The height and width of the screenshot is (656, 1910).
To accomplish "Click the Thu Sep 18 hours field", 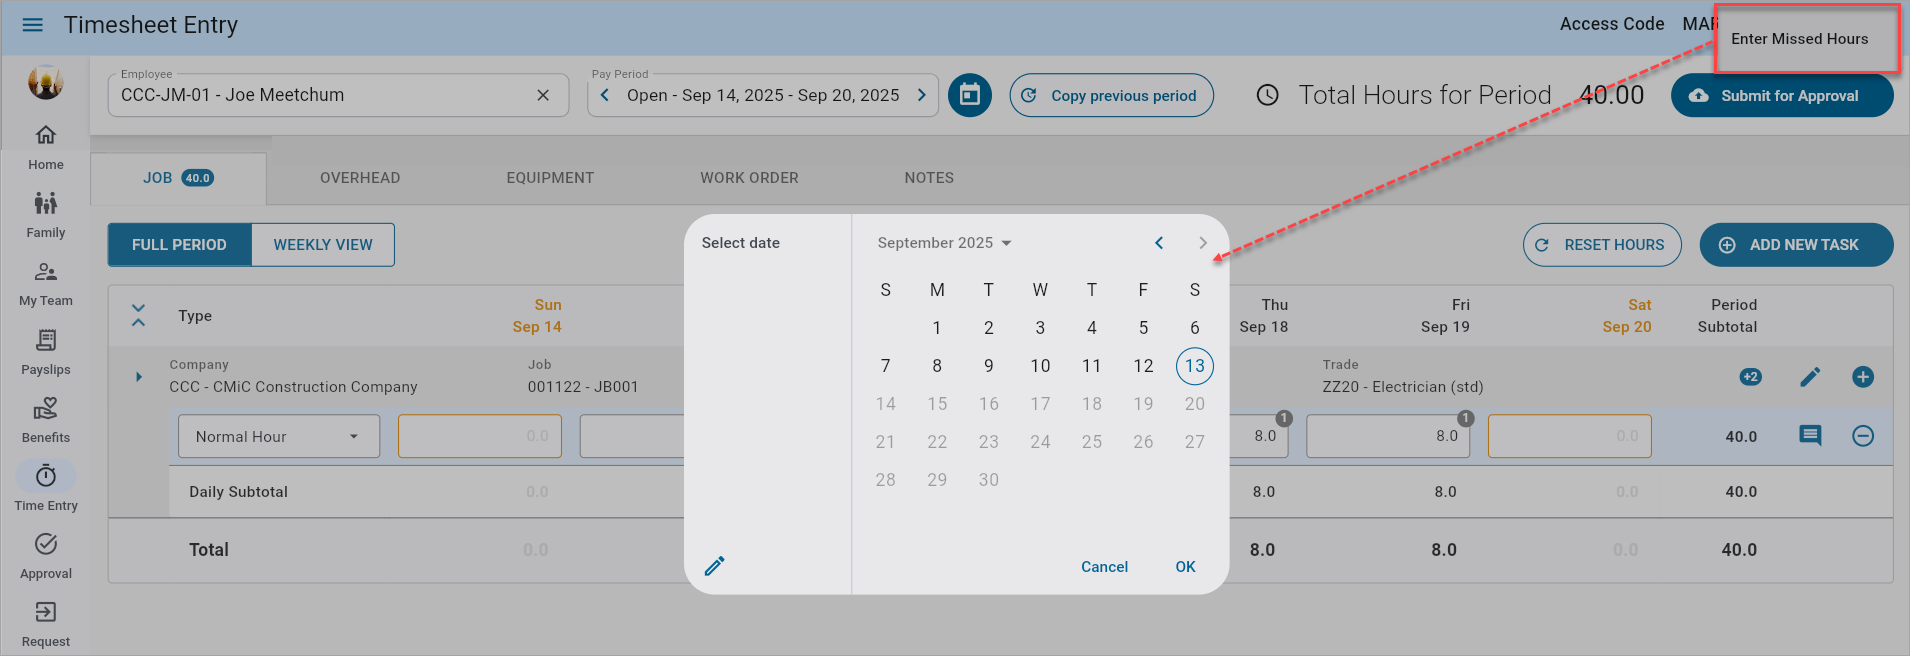I will (1258, 436).
